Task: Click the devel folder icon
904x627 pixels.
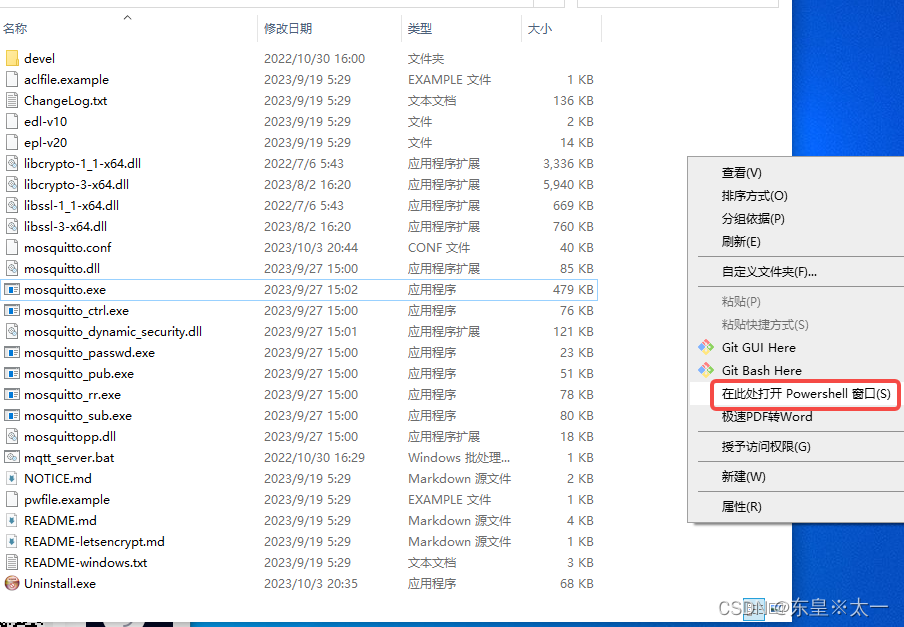Action: 12,58
